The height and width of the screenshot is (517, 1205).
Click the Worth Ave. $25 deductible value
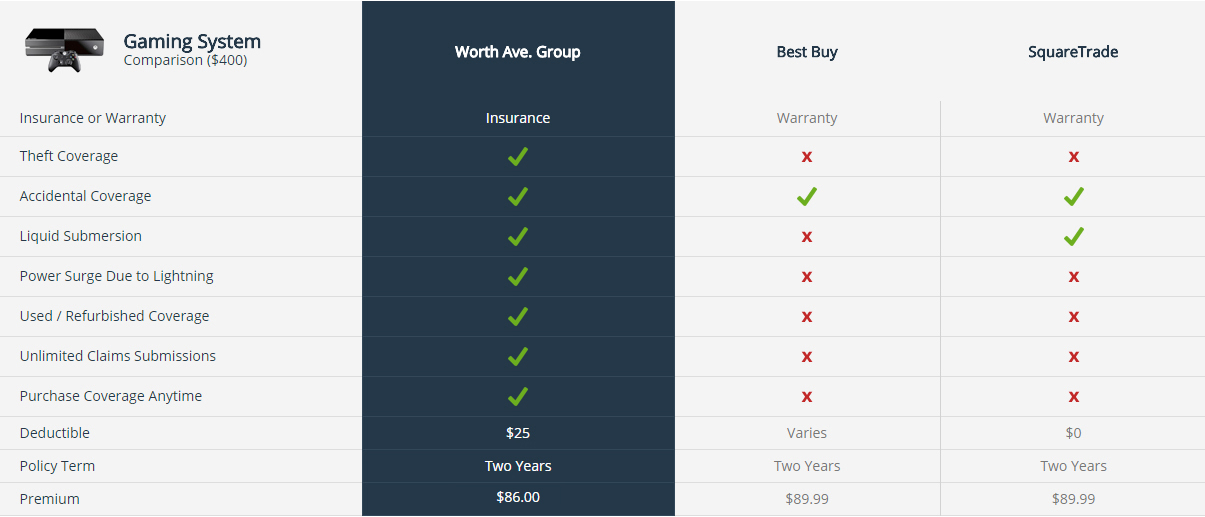click(518, 433)
